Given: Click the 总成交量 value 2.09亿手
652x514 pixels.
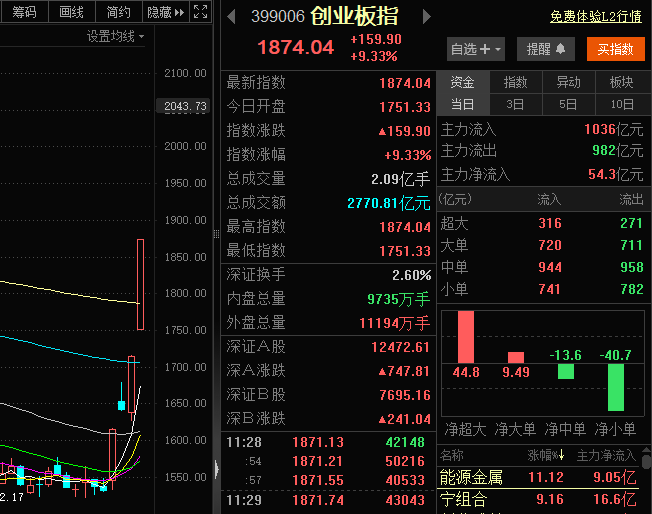Looking at the screenshot, I should [400, 179].
